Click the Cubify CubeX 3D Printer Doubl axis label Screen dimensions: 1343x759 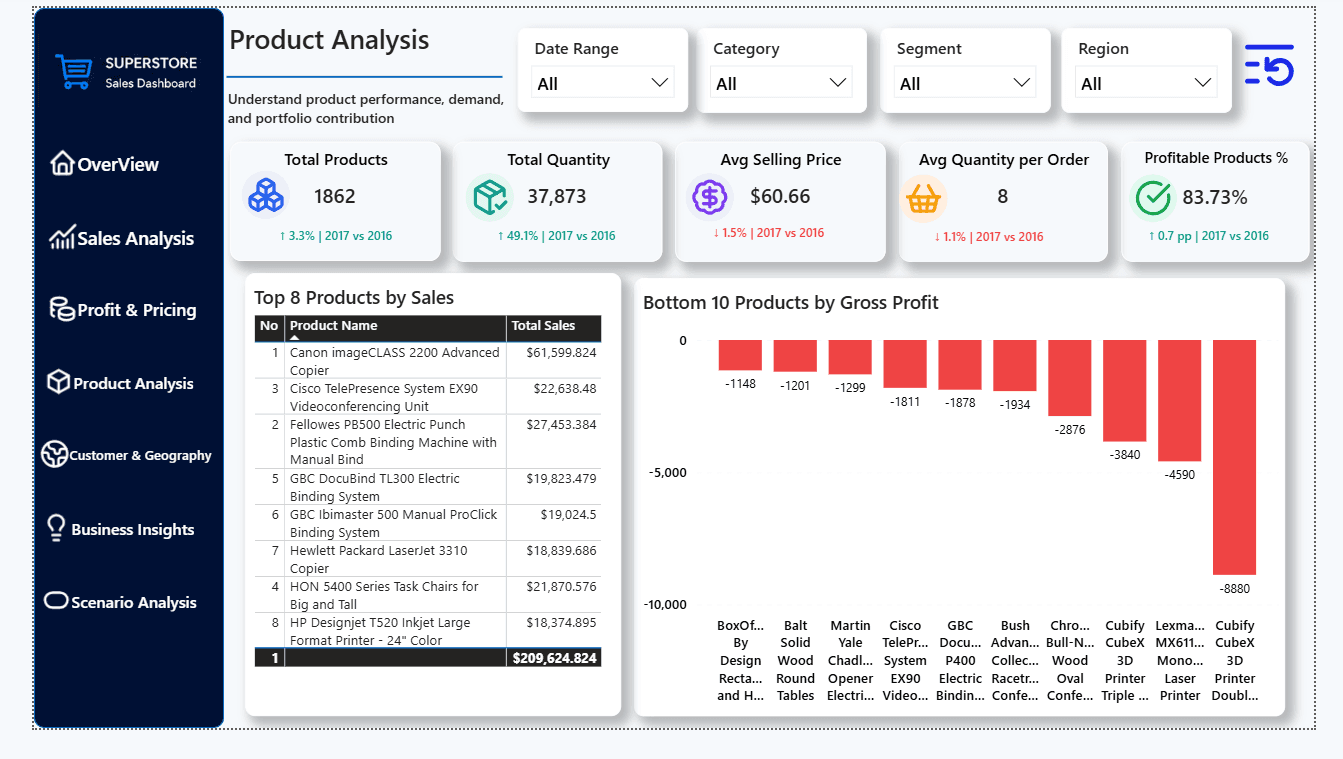pos(1235,660)
